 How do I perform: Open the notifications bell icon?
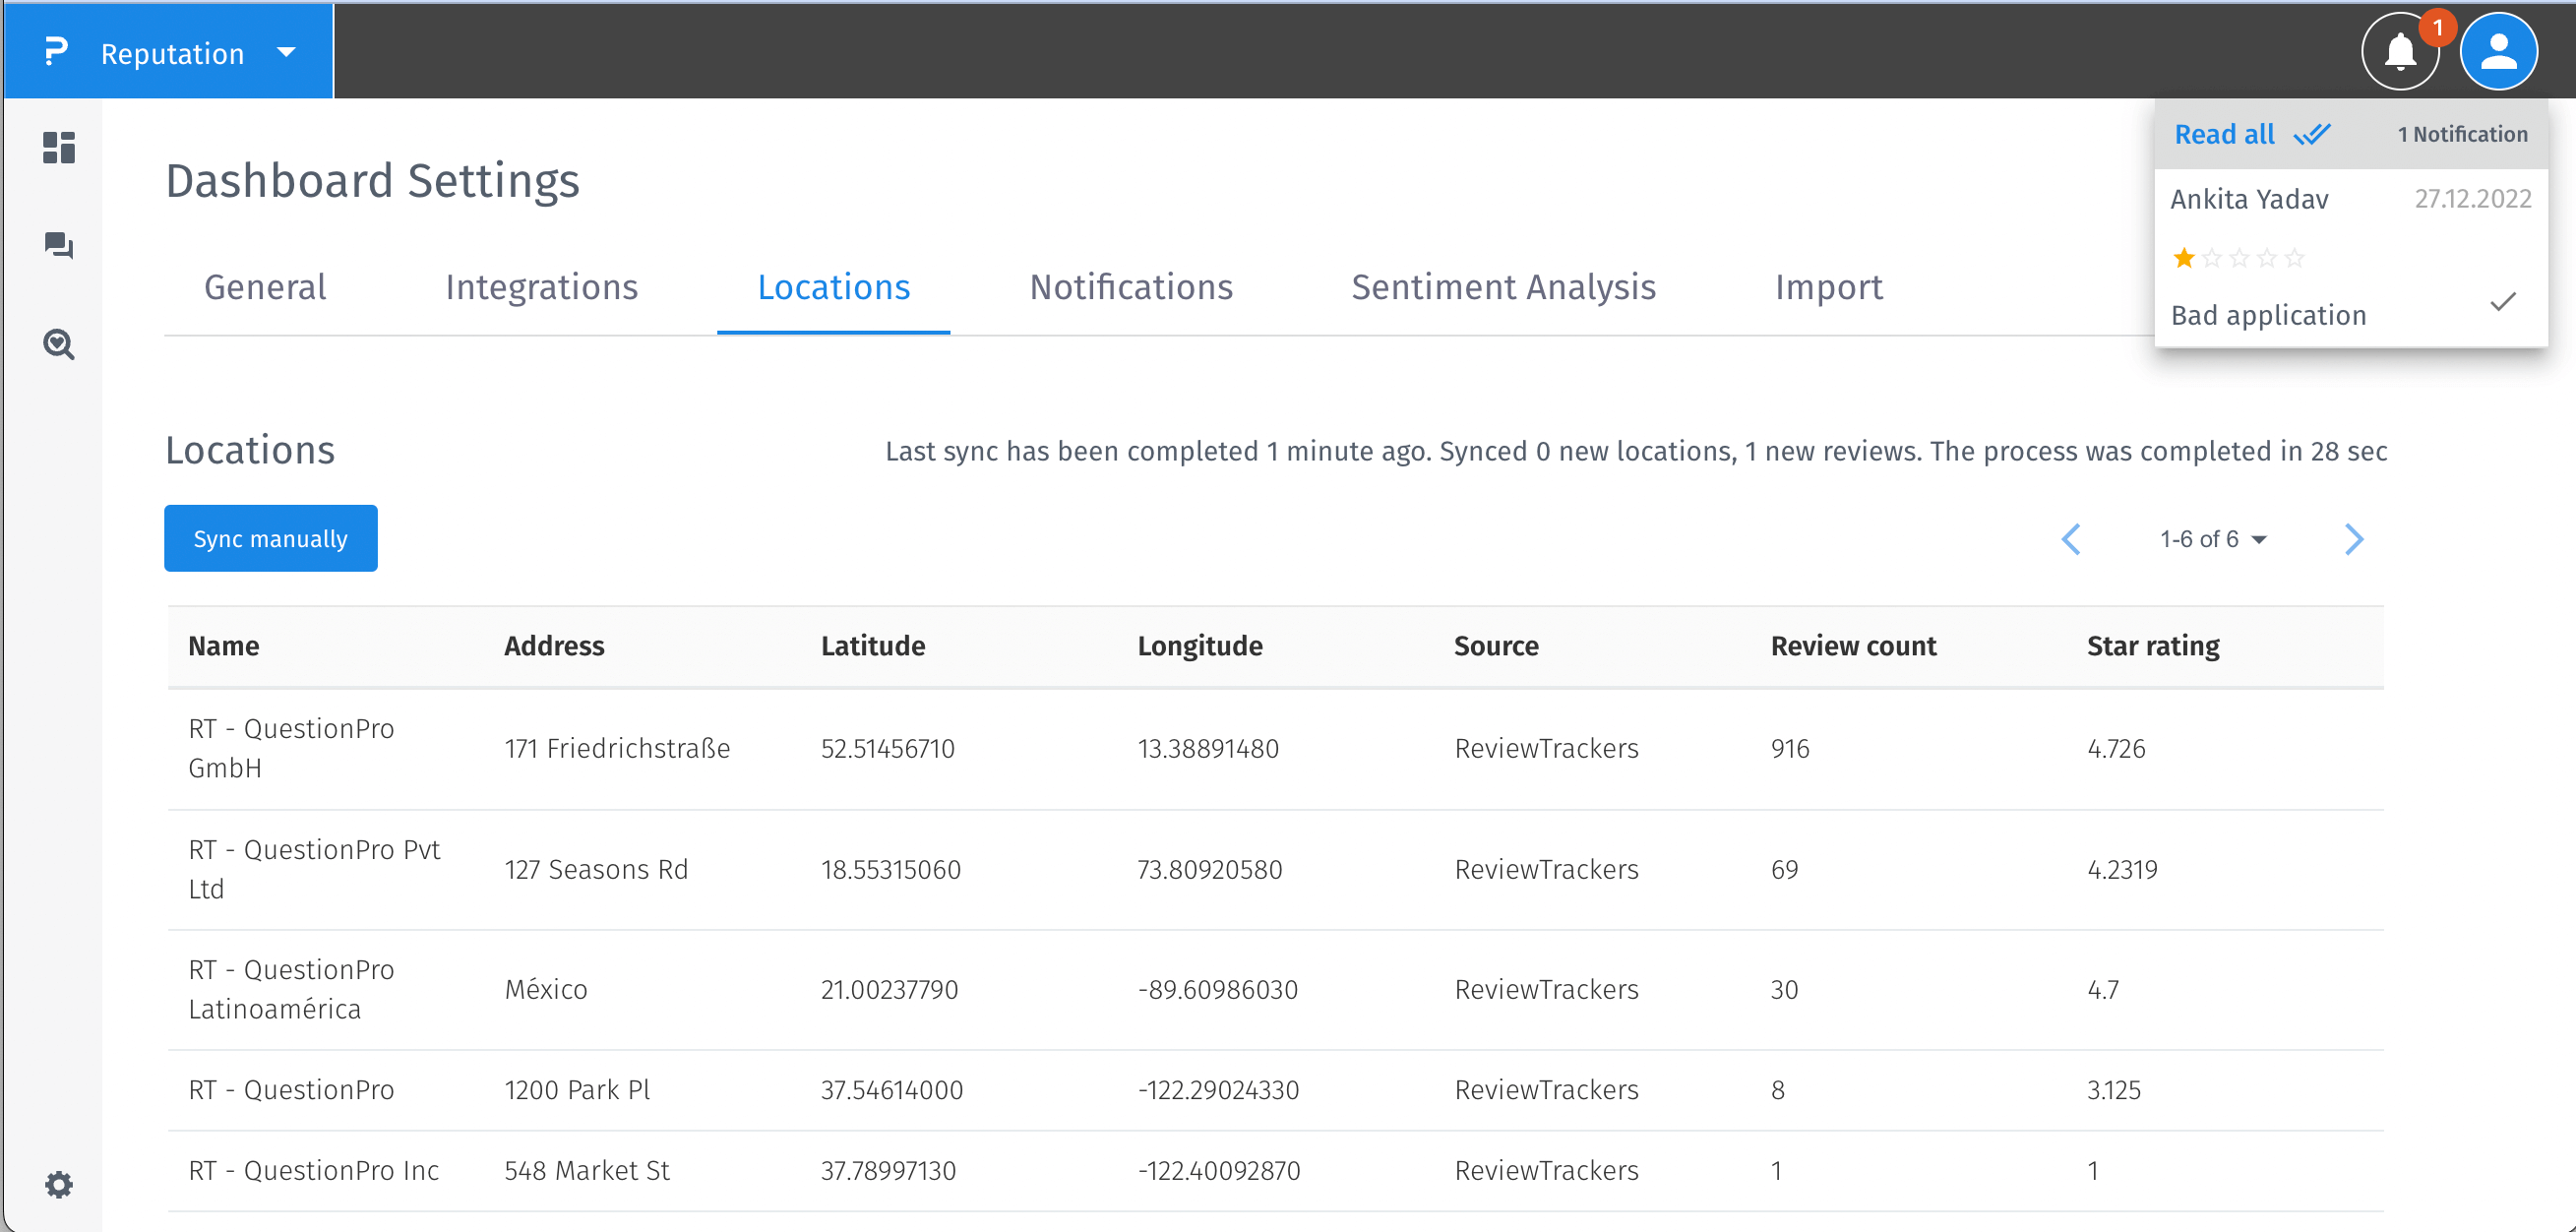[2400, 52]
